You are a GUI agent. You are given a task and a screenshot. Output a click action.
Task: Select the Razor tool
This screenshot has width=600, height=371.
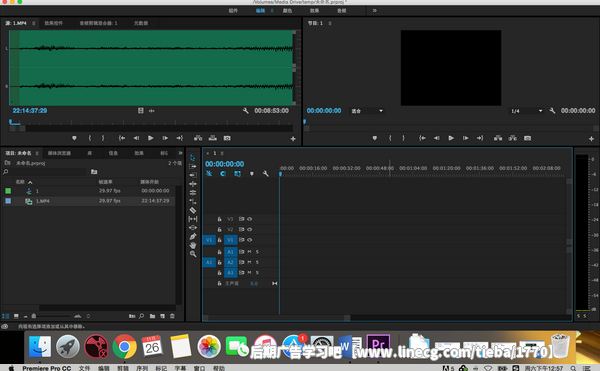coord(193,210)
